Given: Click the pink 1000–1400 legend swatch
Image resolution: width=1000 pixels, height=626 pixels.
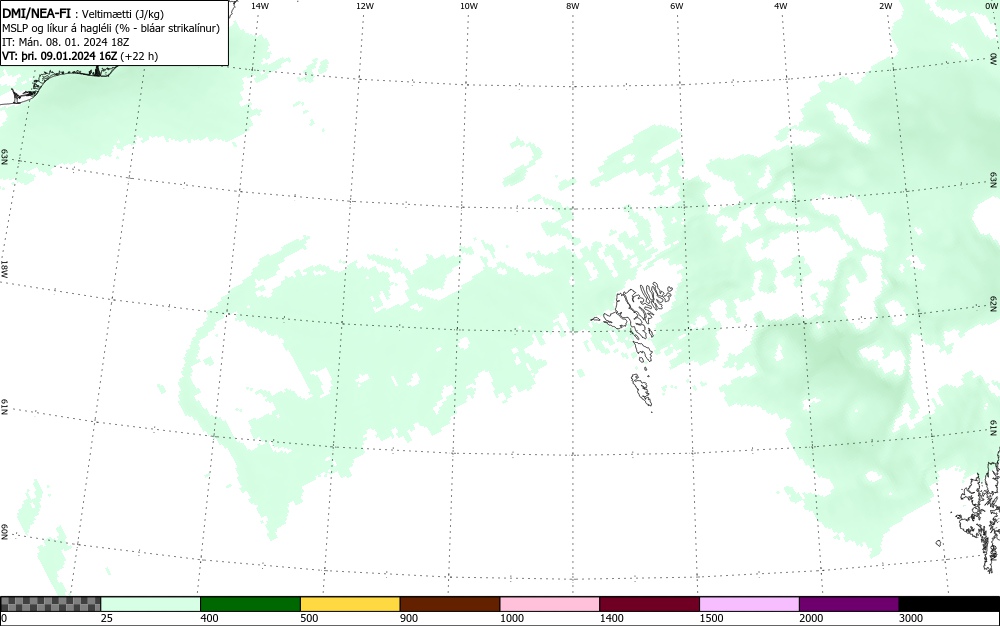Looking at the screenshot, I should pos(550,604).
